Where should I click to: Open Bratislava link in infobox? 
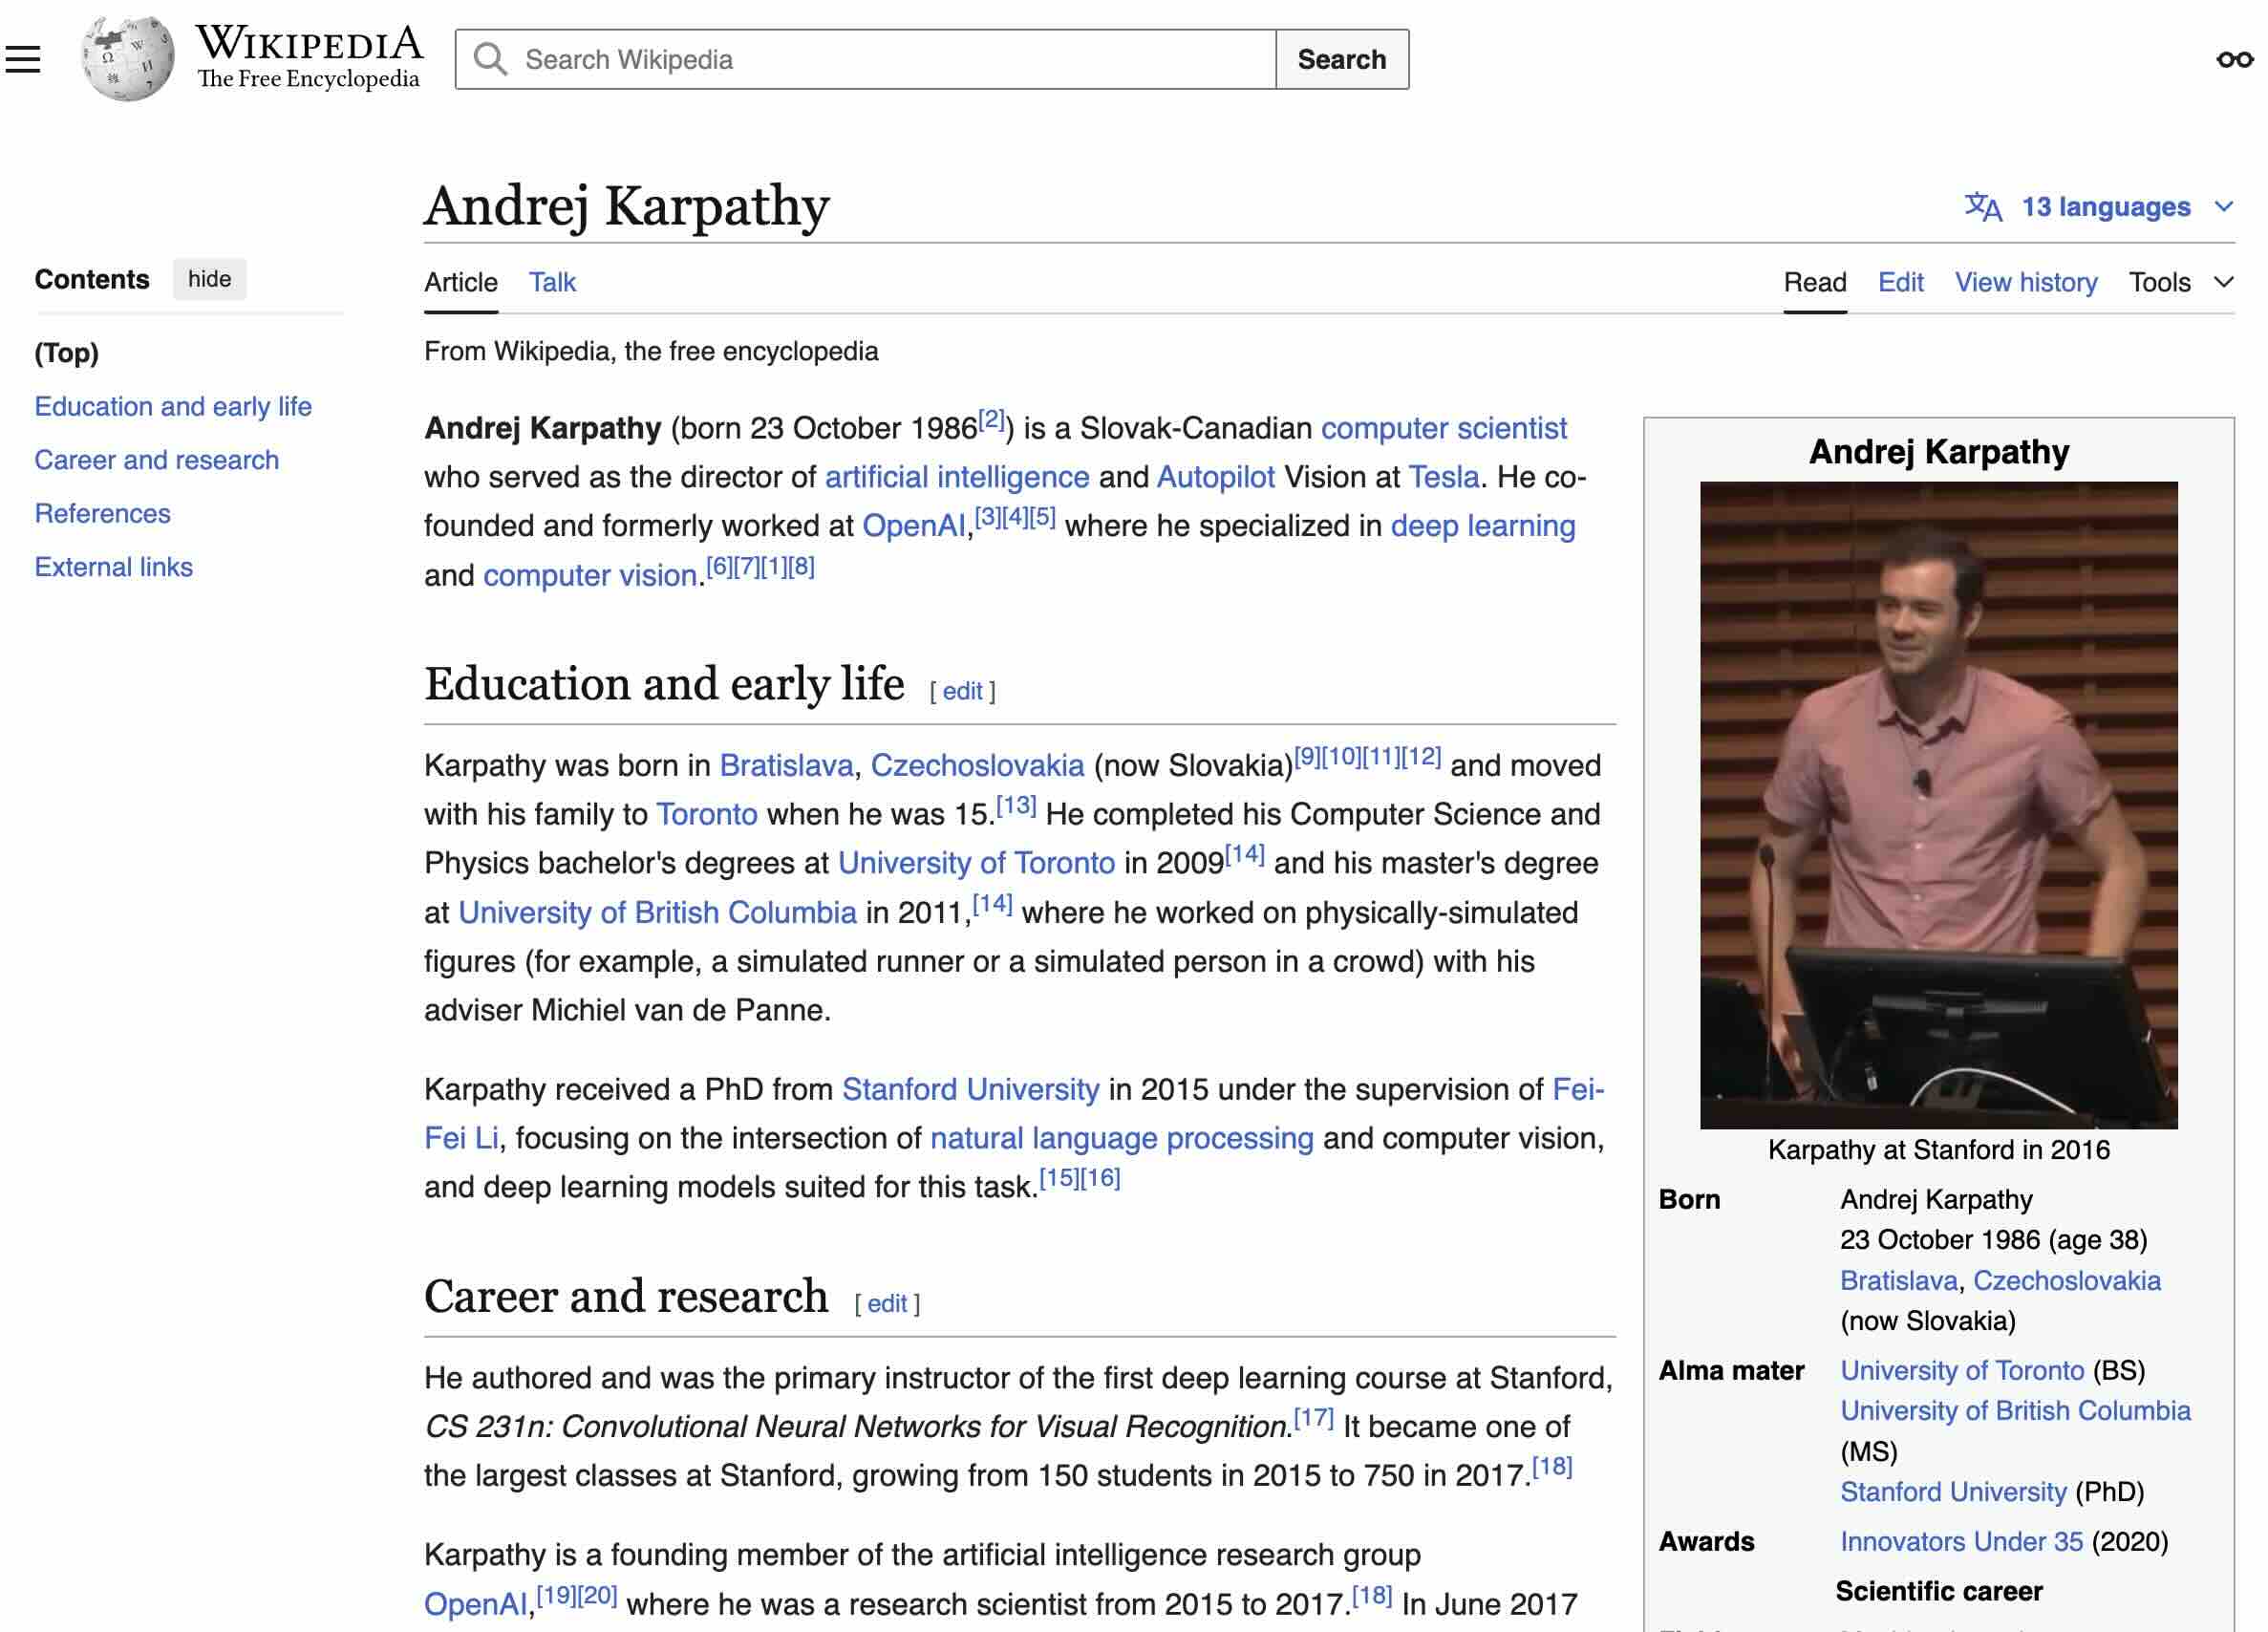[1898, 1281]
